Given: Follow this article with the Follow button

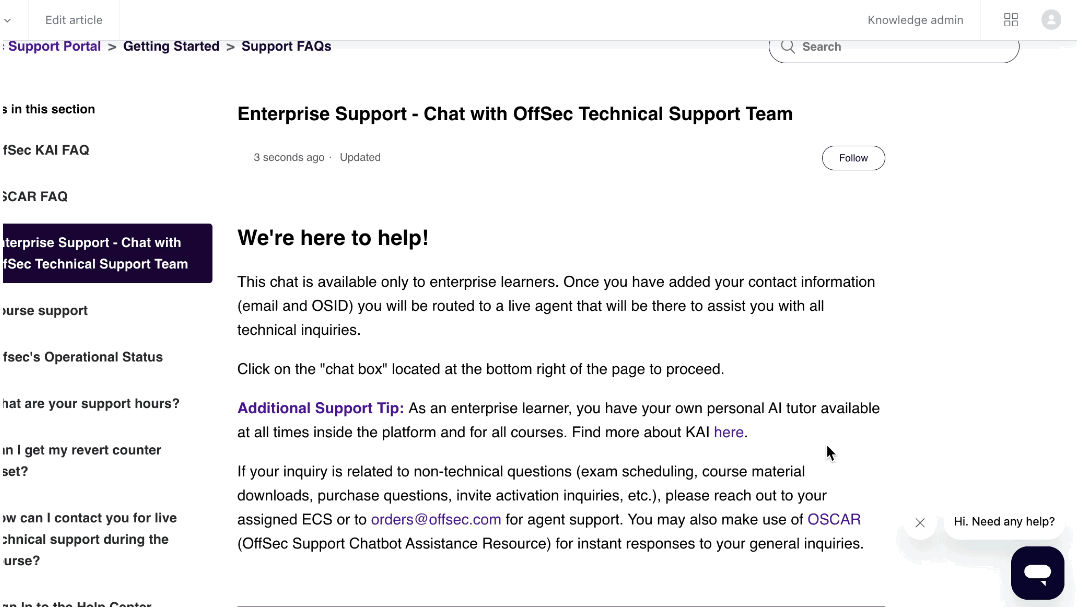Looking at the screenshot, I should click(853, 158).
